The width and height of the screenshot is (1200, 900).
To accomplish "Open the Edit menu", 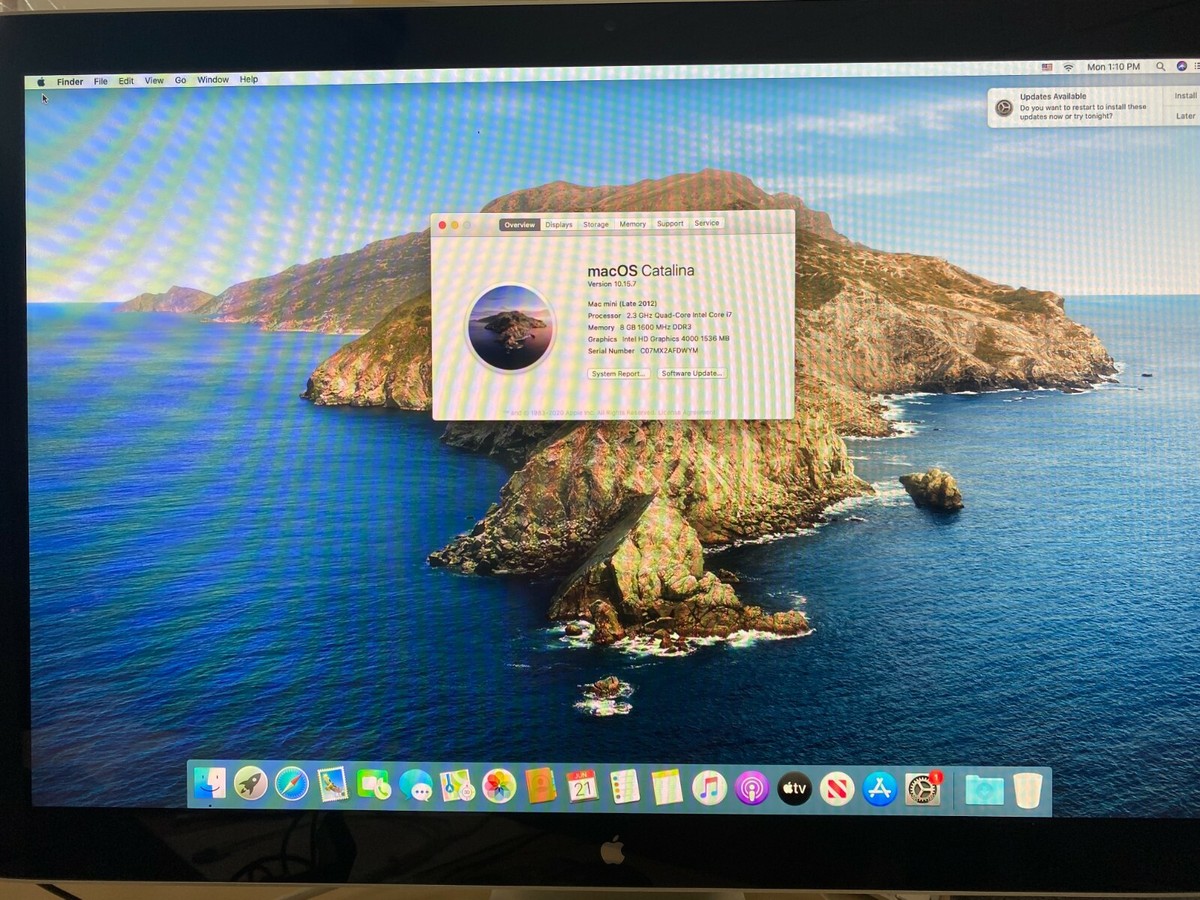I will pyautogui.click(x=126, y=81).
